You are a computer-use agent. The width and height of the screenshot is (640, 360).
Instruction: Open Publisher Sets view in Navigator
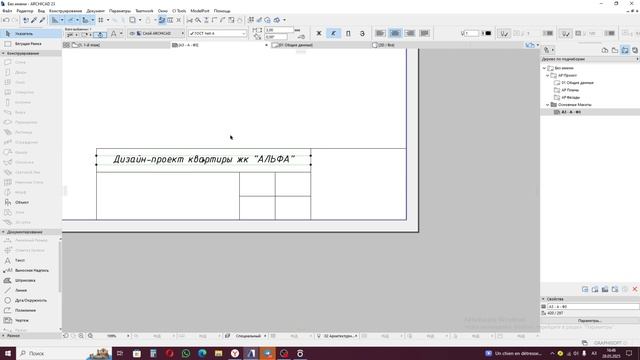pos(635,50)
